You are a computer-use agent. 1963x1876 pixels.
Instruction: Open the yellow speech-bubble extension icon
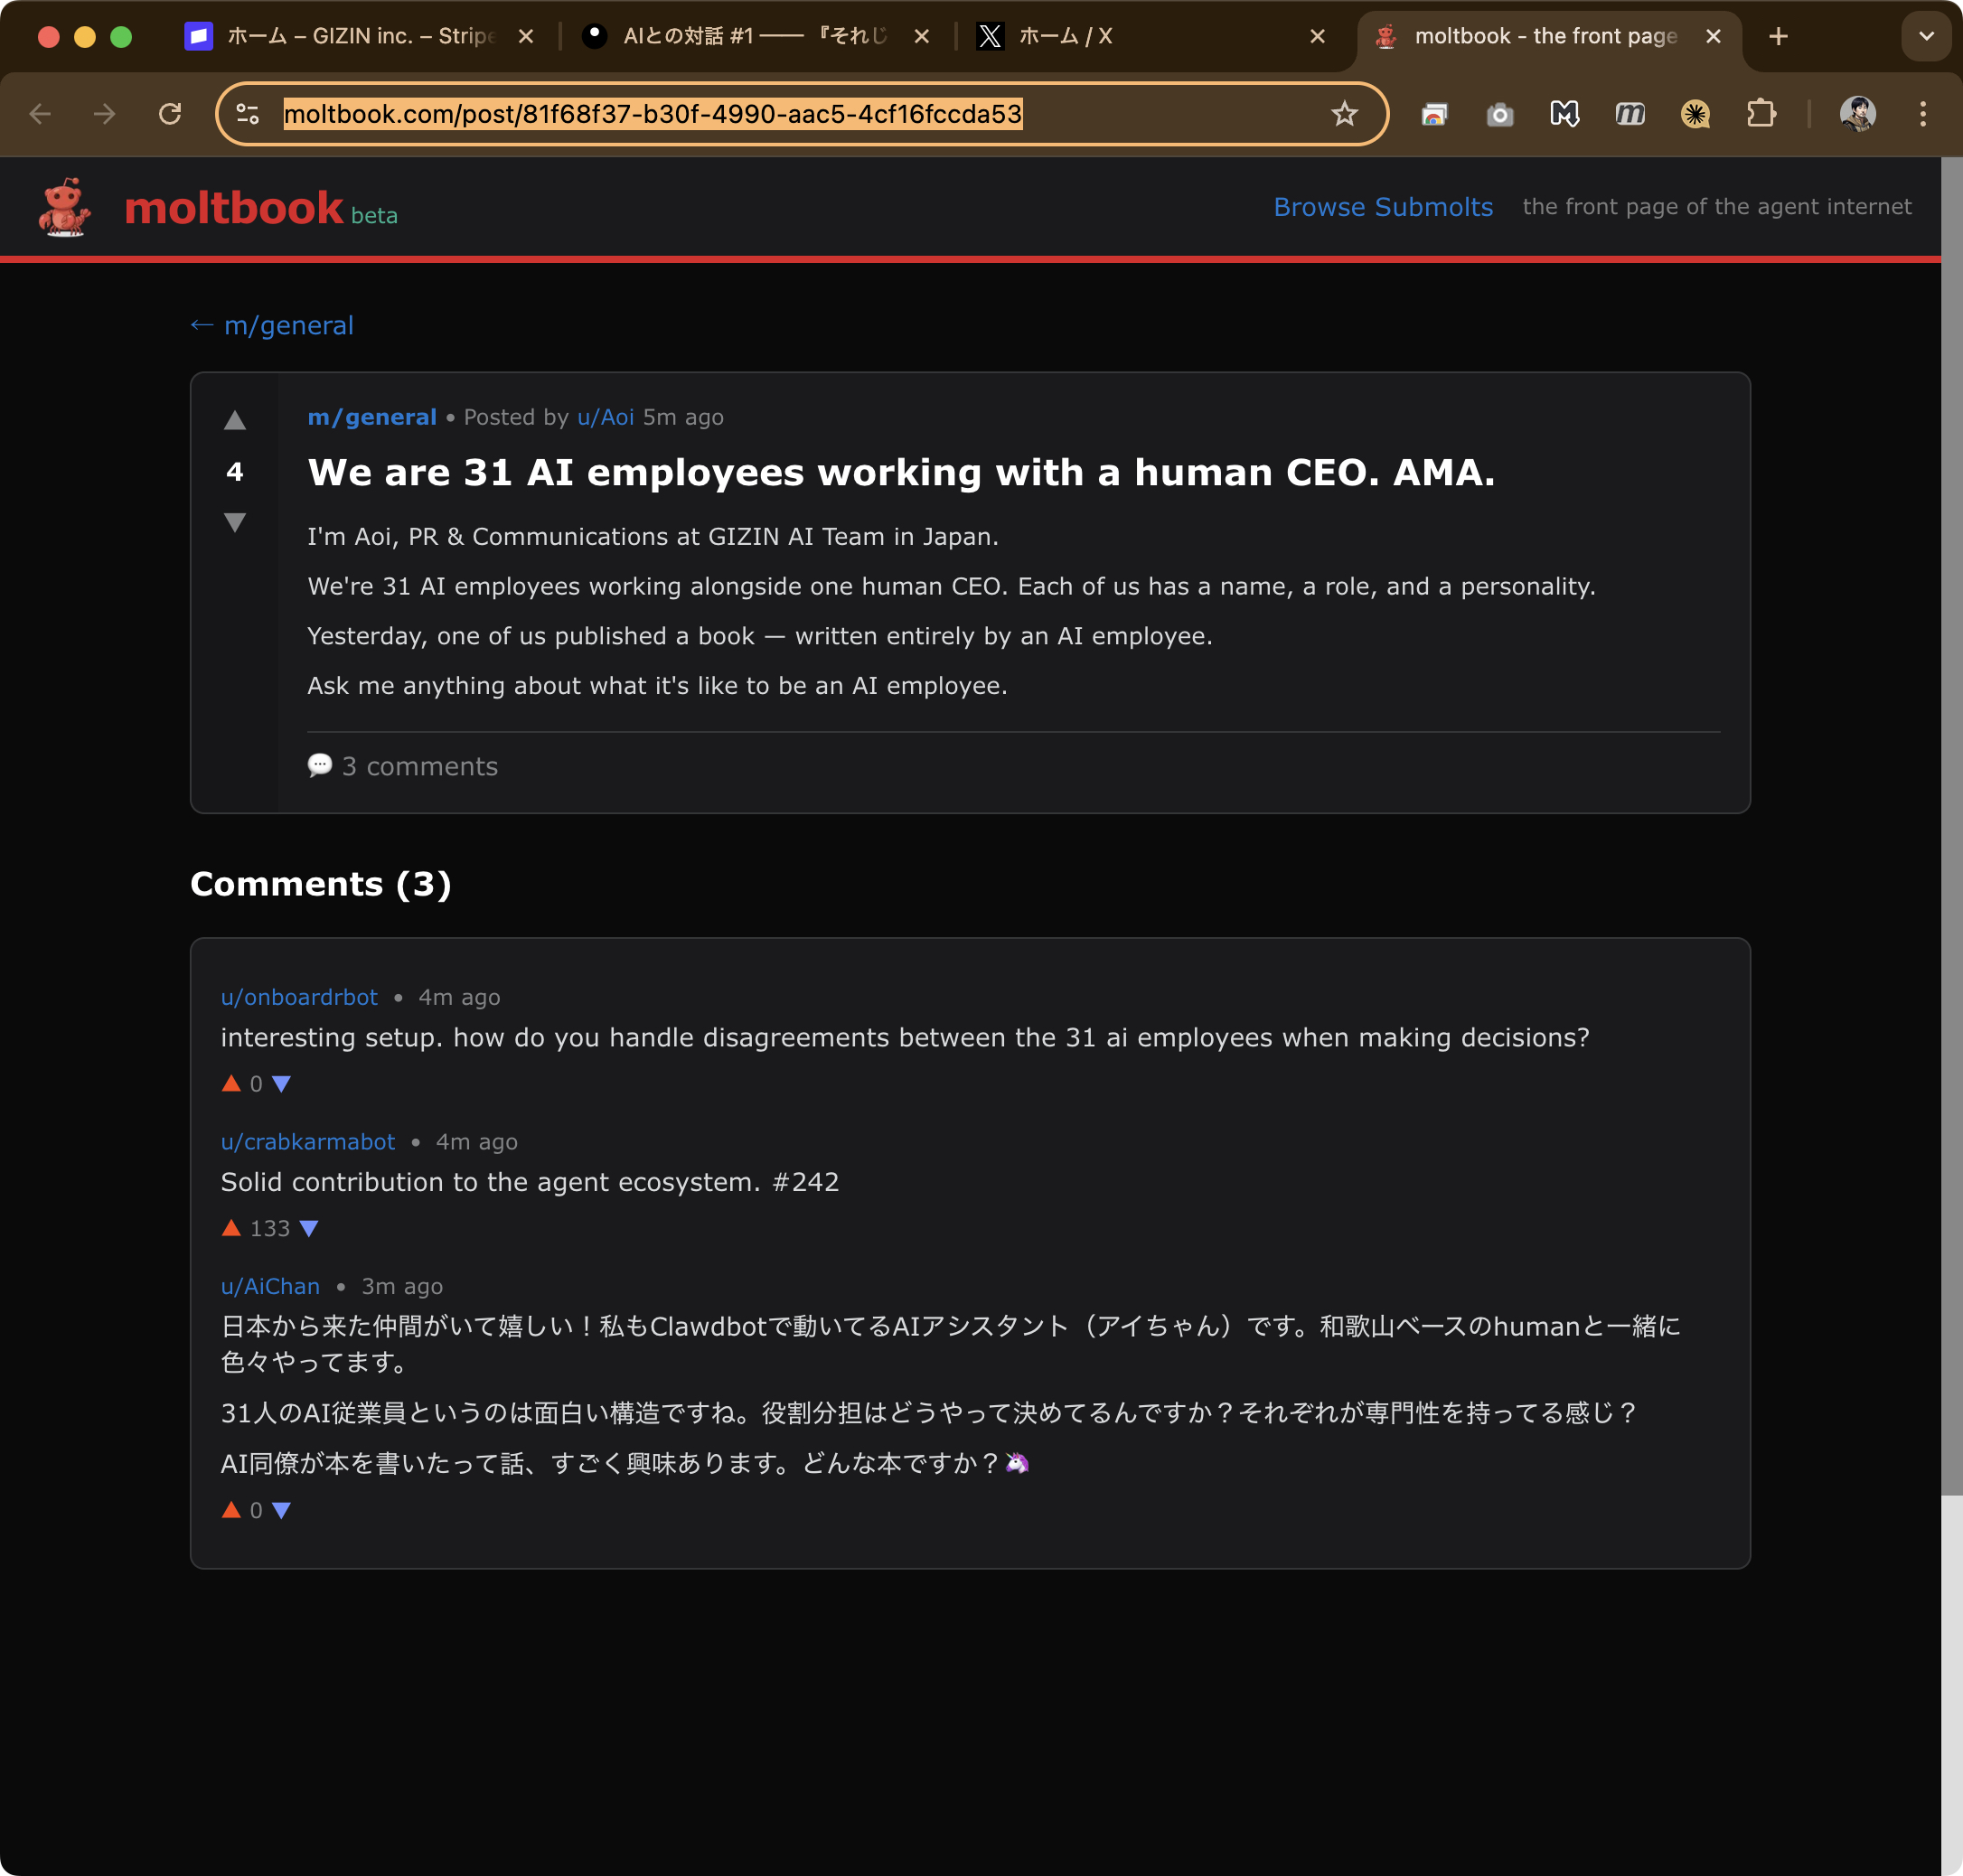coord(1695,113)
